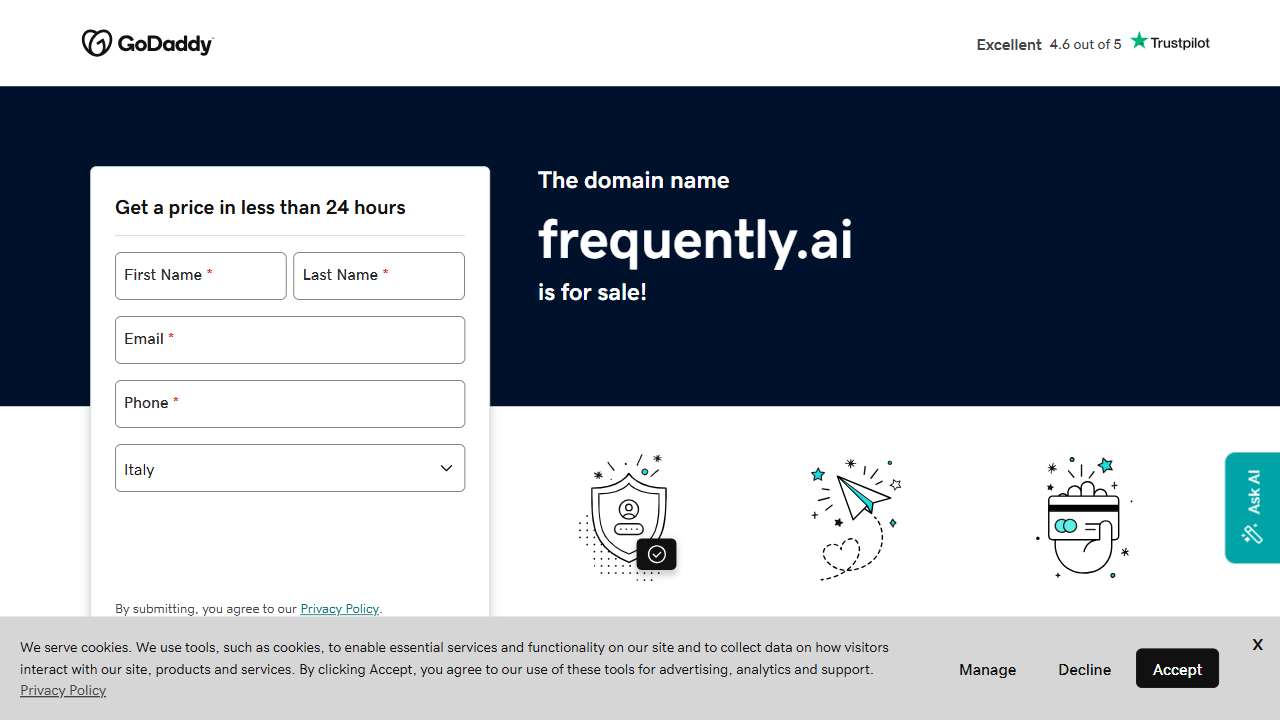This screenshot has width=1280, height=720.
Task: Click the Trustpilot star icon
Action: (1139, 40)
